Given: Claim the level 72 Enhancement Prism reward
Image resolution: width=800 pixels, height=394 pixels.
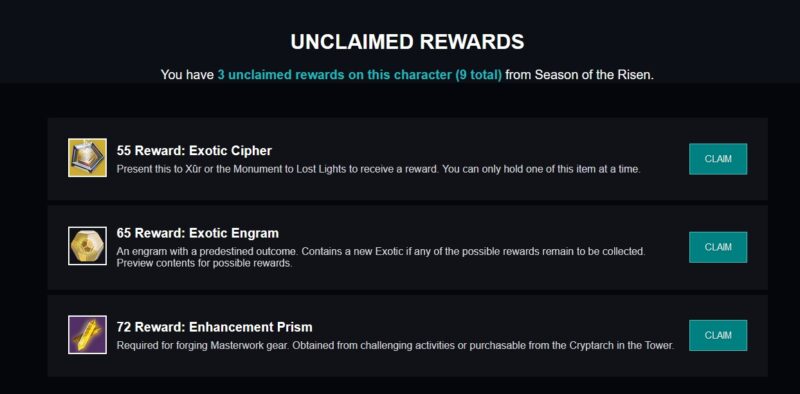Looking at the screenshot, I should (718, 335).
